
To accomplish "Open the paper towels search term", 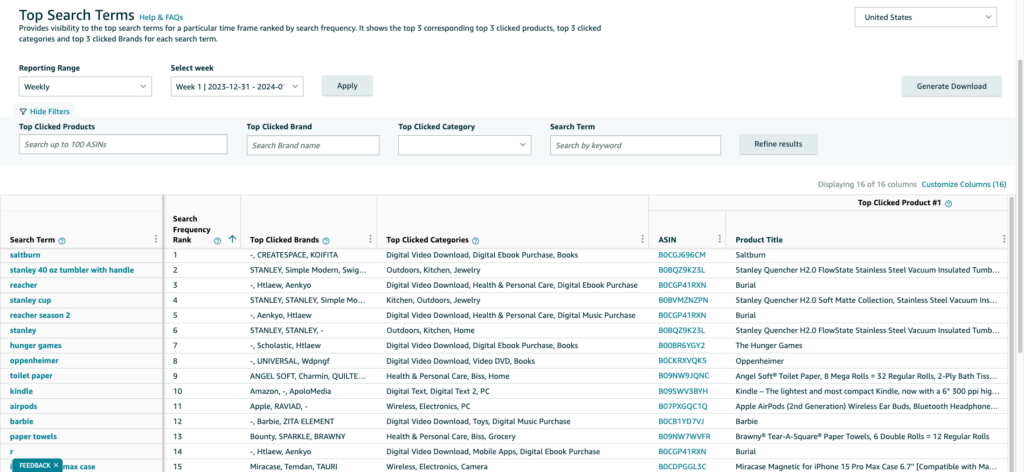I will [33, 436].
